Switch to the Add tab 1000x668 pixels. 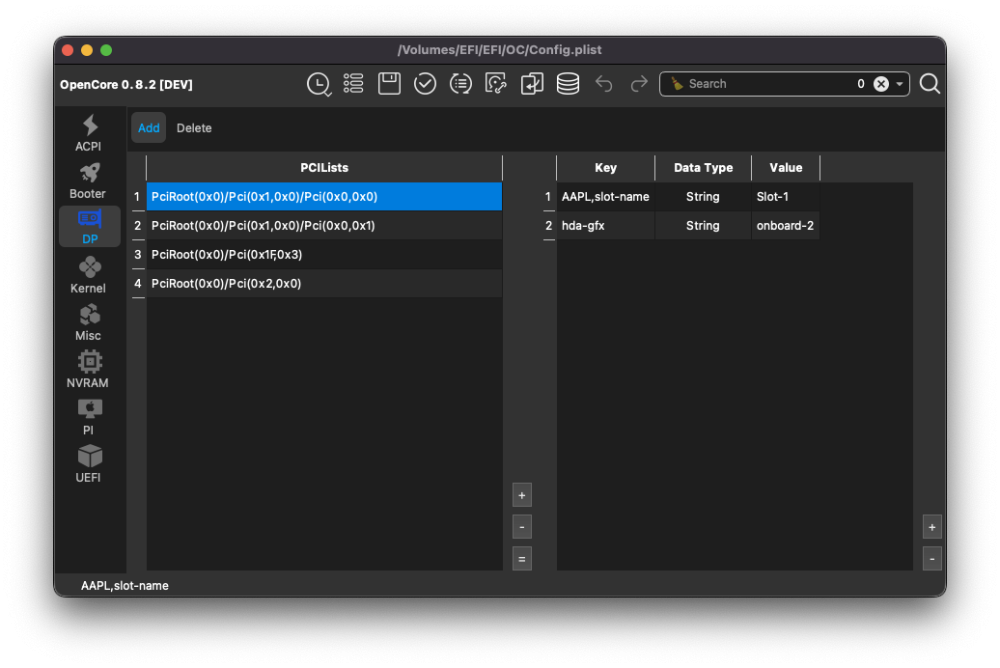(x=149, y=128)
